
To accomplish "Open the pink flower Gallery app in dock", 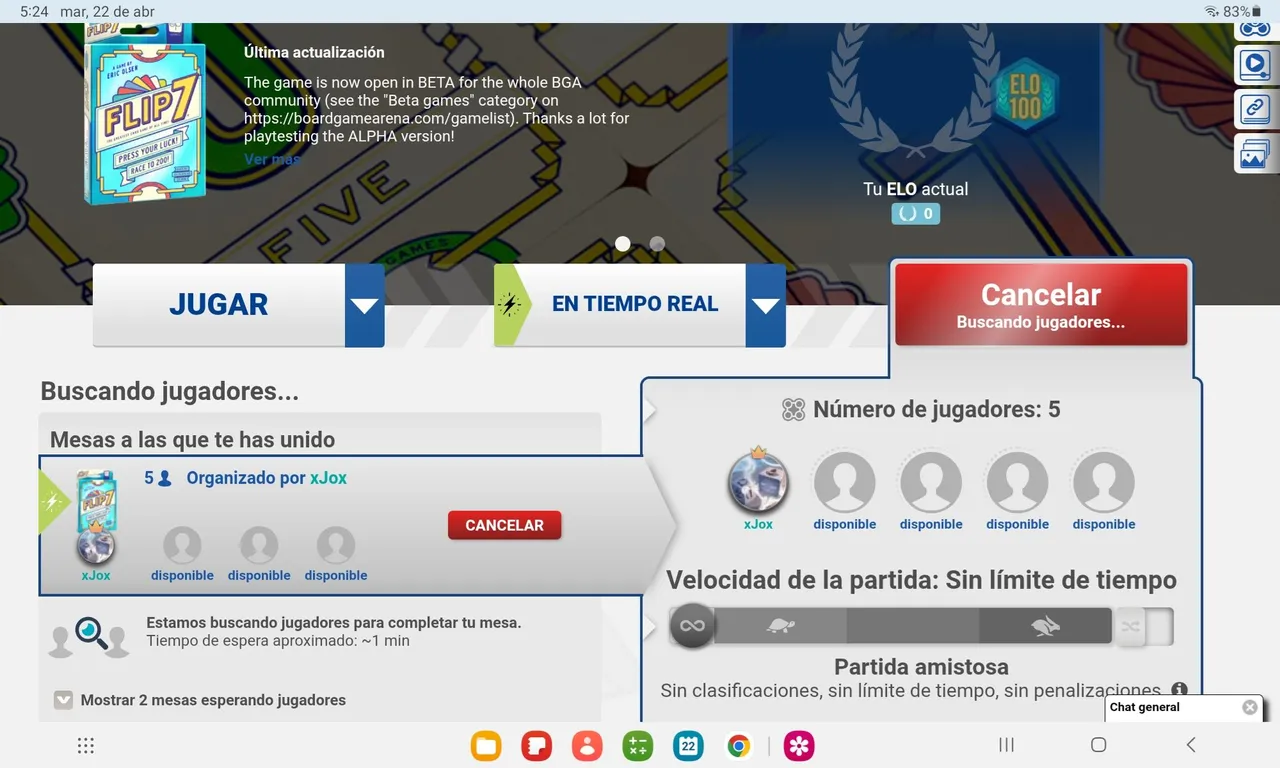I will [x=799, y=745].
